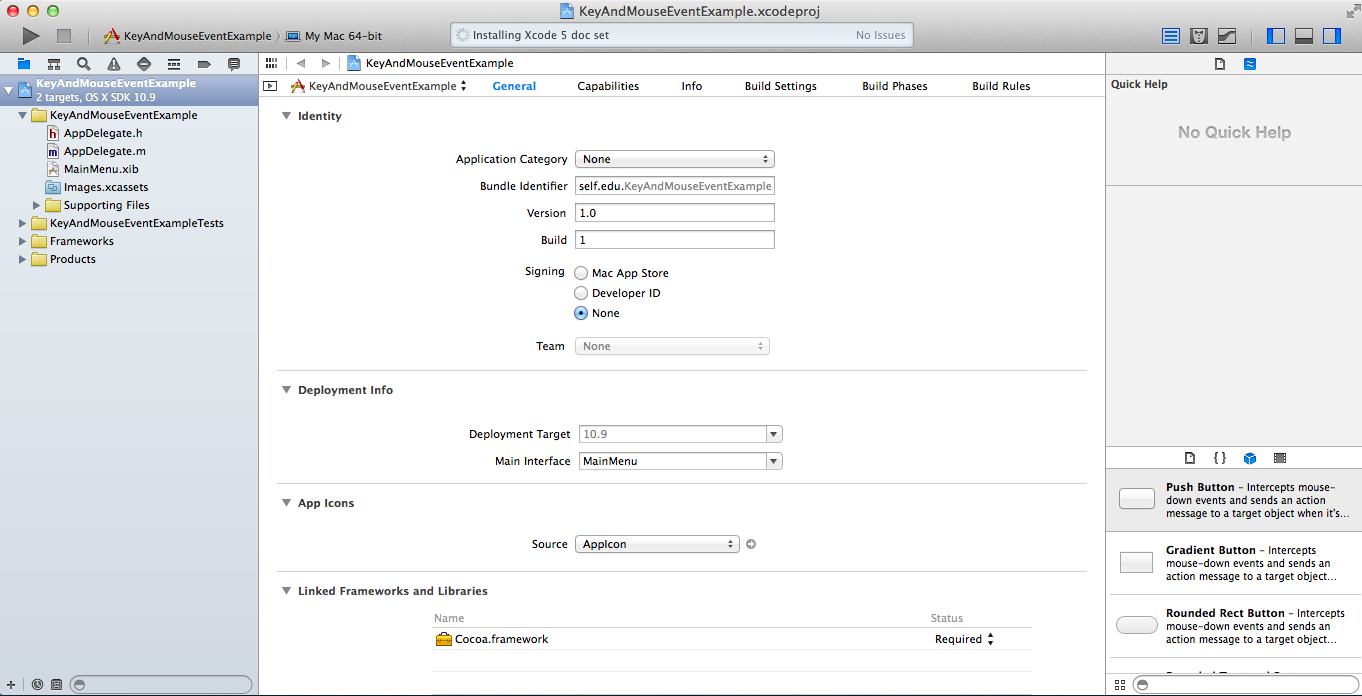Open the Symbol navigator
Screen dimensions: 1362x696
pos(53,63)
